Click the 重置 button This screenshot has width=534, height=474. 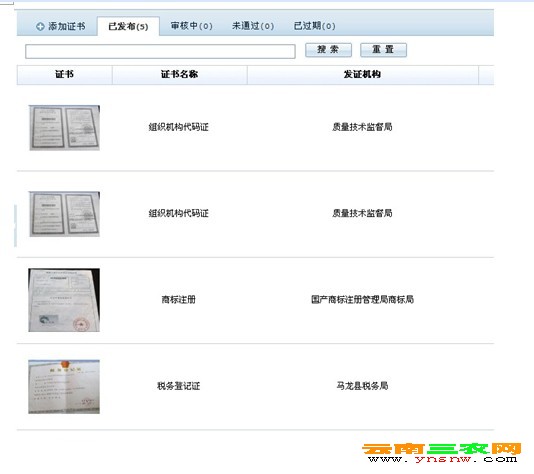pos(383,50)
